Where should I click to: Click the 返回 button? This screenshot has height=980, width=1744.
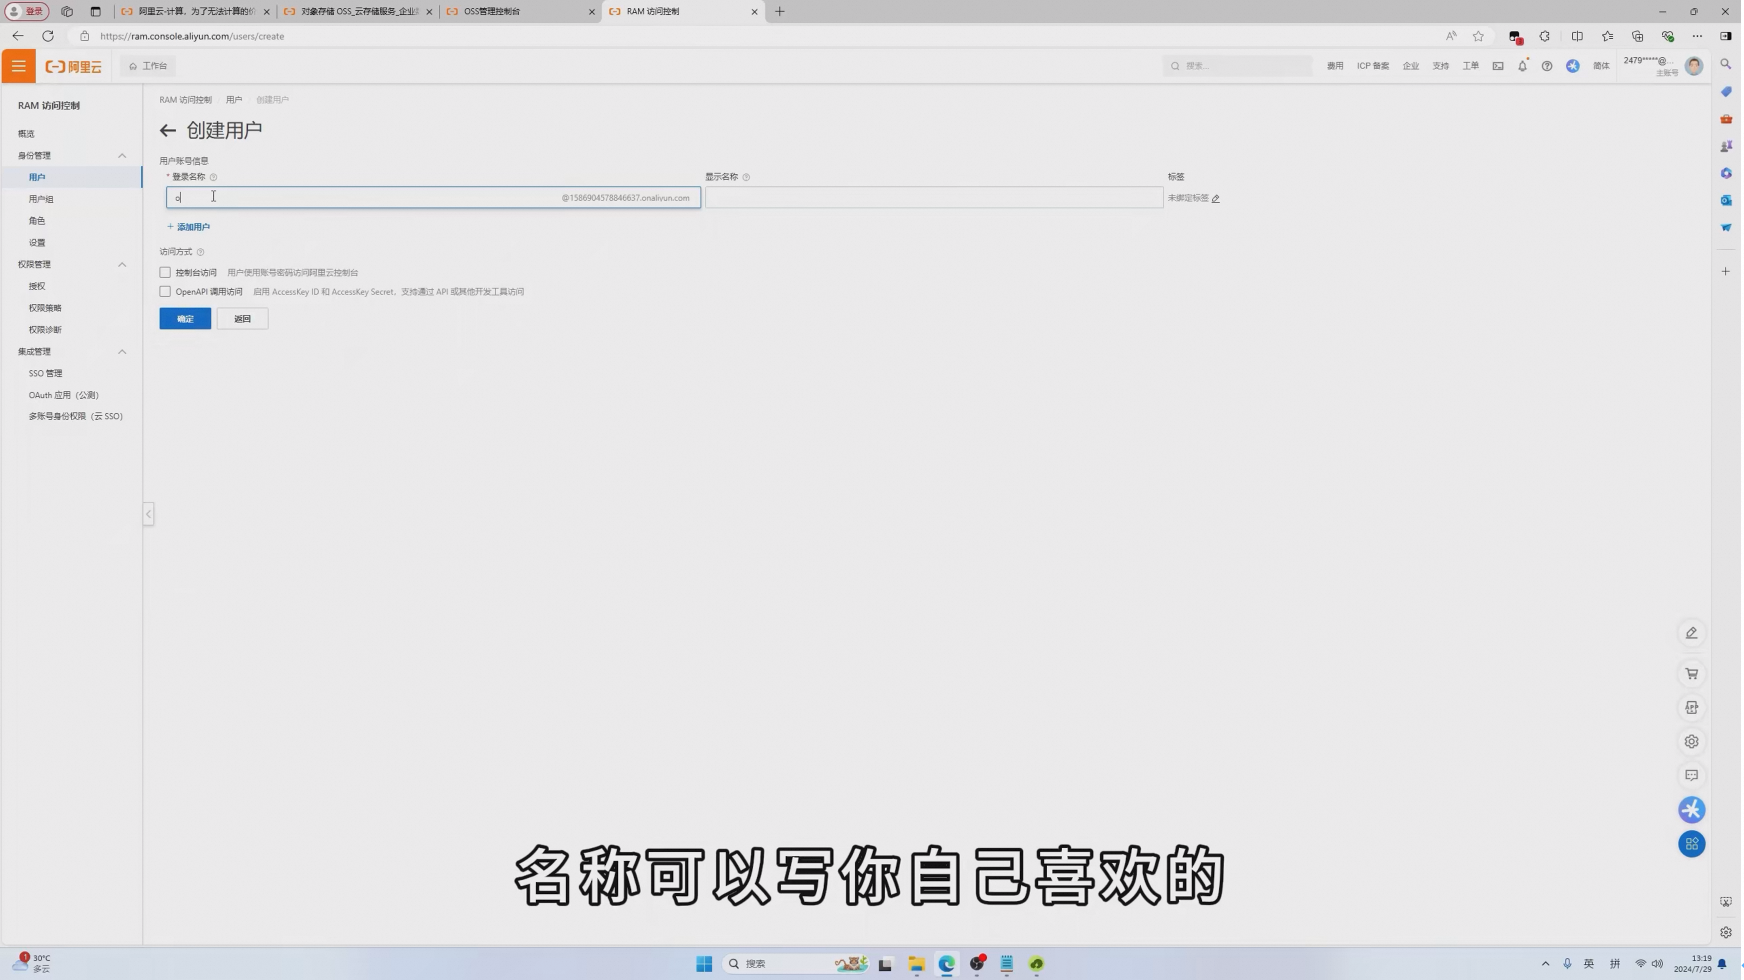[x=242, y=319]
